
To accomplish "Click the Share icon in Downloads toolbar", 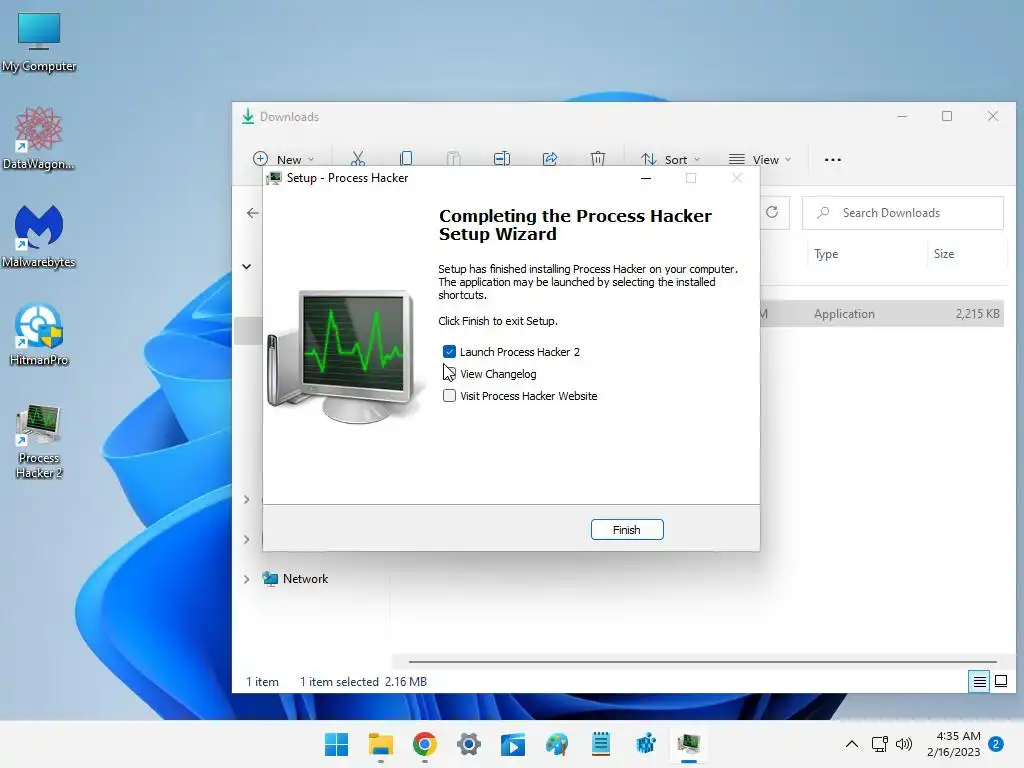I will click(x=550, y=159).
